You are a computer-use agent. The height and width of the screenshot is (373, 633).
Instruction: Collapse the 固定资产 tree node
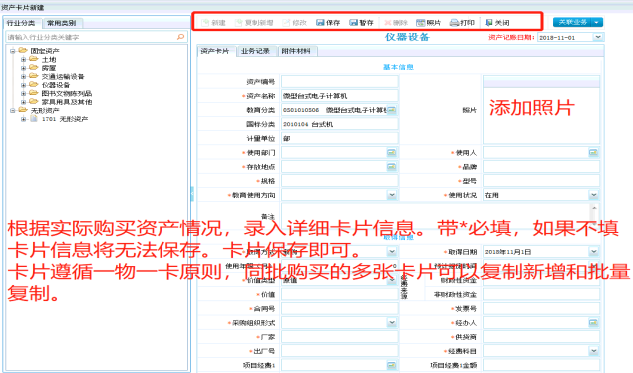(x=13, y=51)
